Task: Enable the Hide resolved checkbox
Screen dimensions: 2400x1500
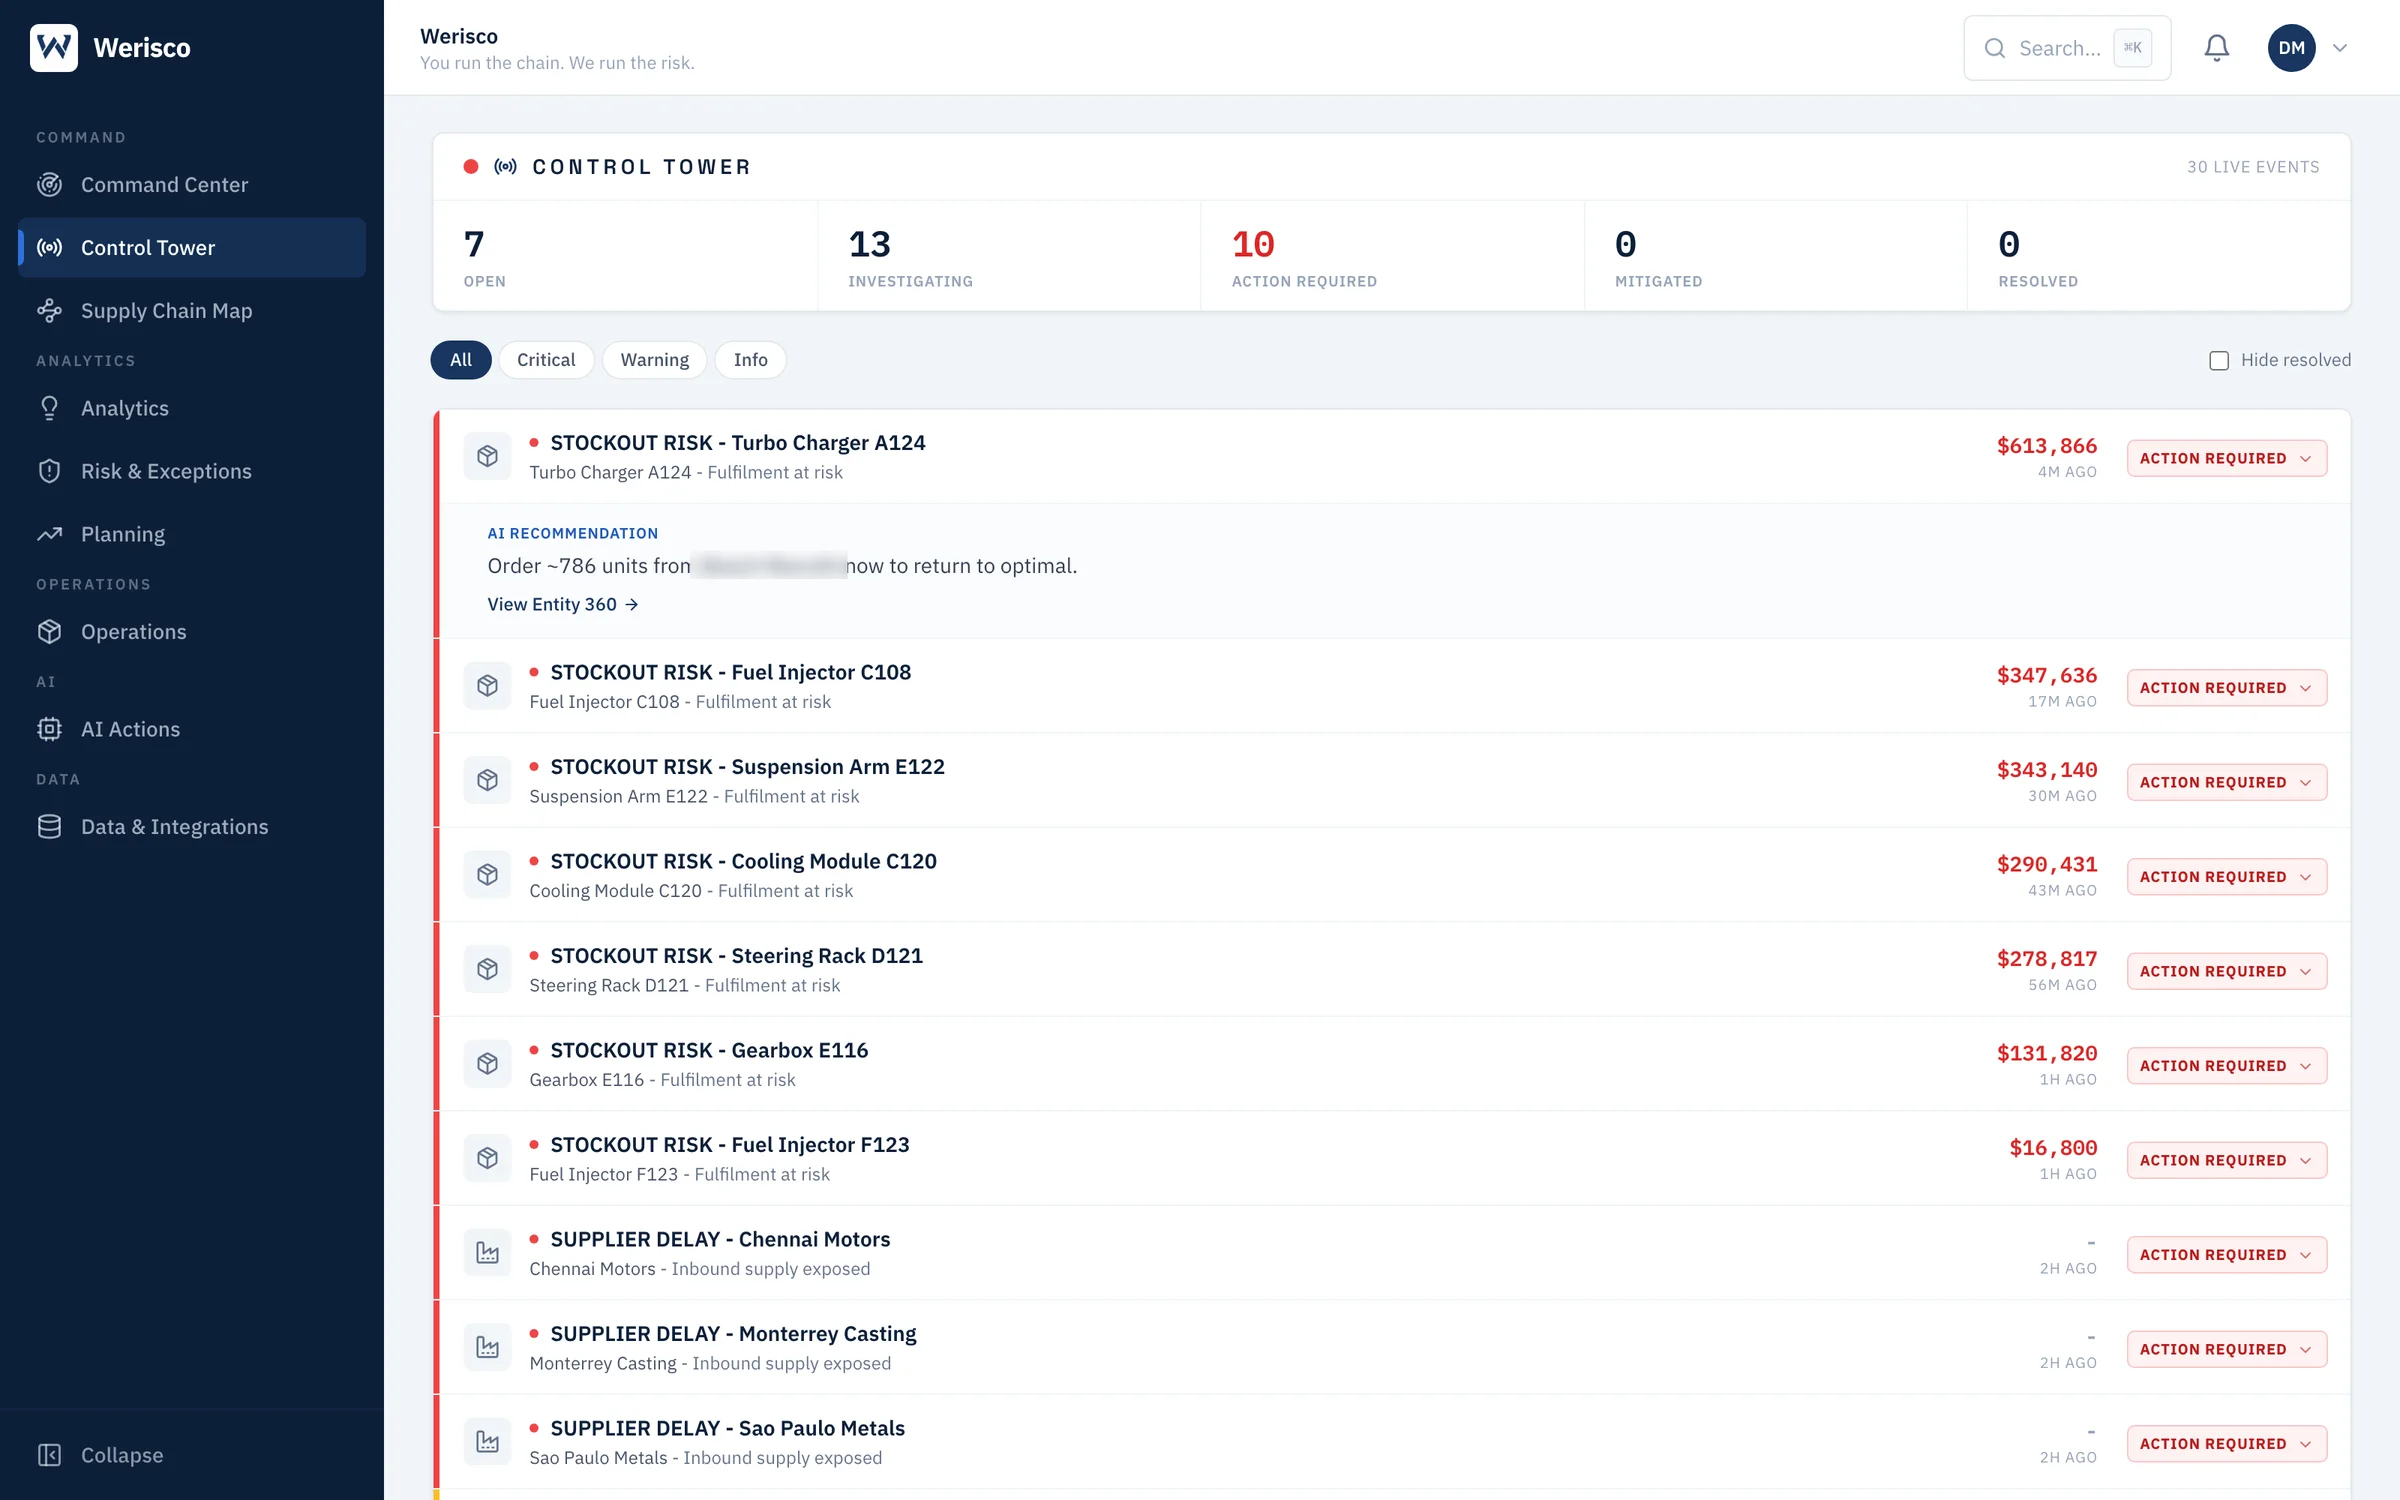Action: [2219, 360]
